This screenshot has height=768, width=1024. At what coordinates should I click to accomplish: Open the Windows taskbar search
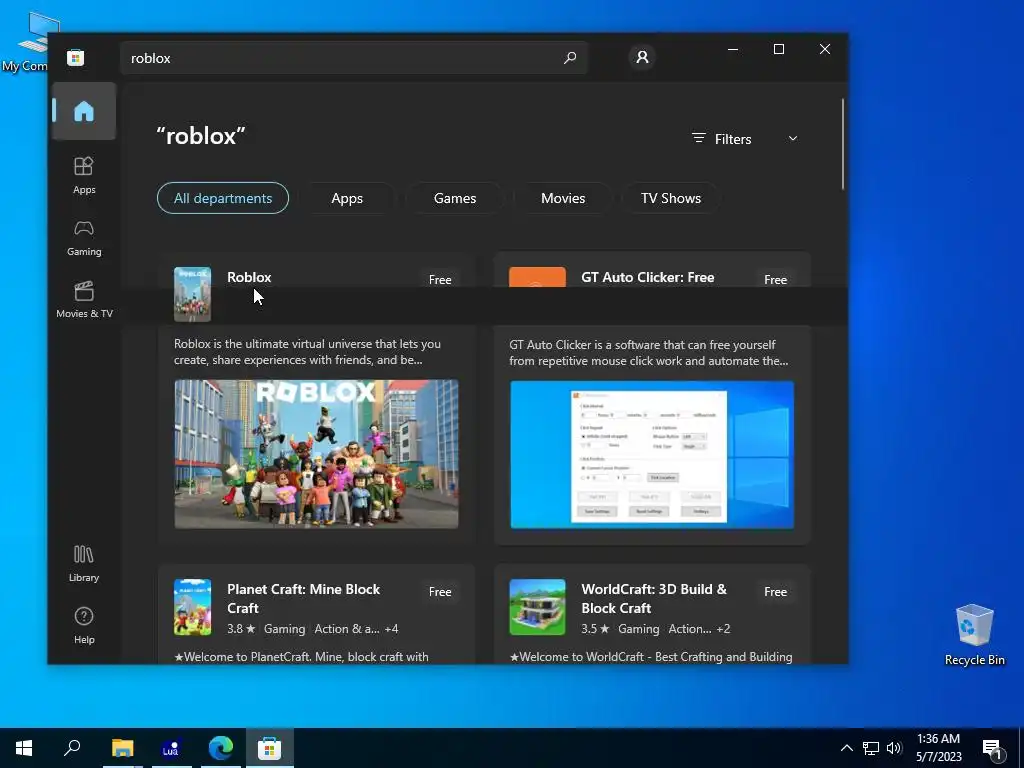click(72, 748)
